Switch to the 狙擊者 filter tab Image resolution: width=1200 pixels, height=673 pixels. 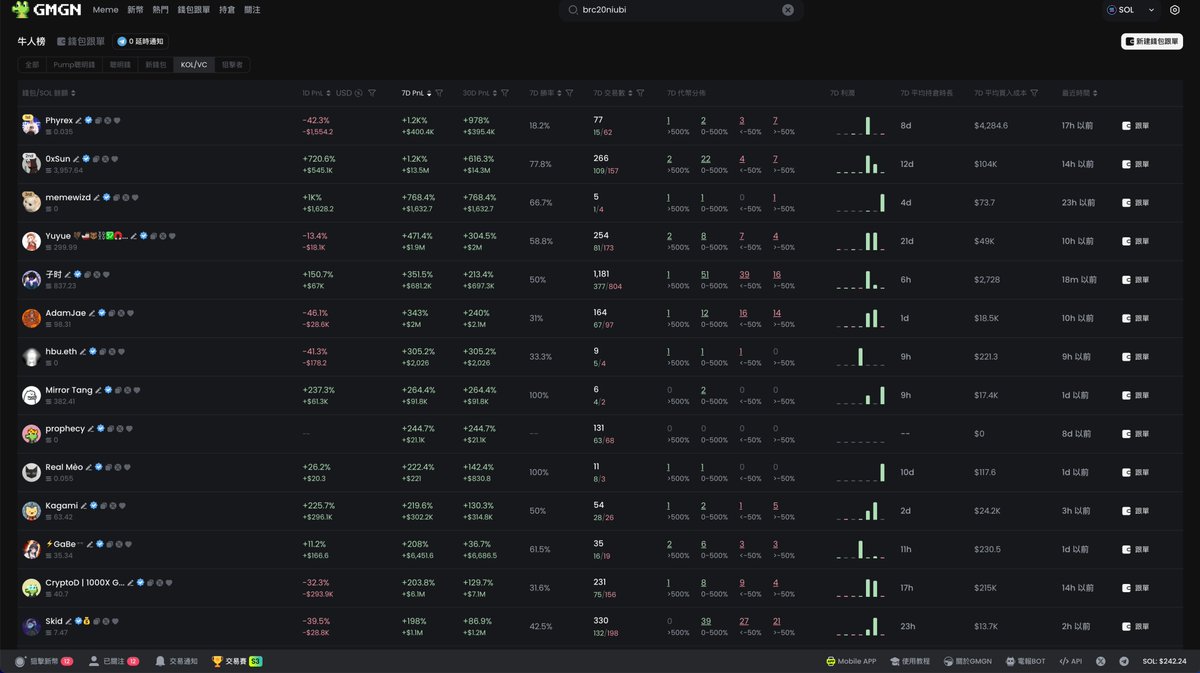click(232, 64)
